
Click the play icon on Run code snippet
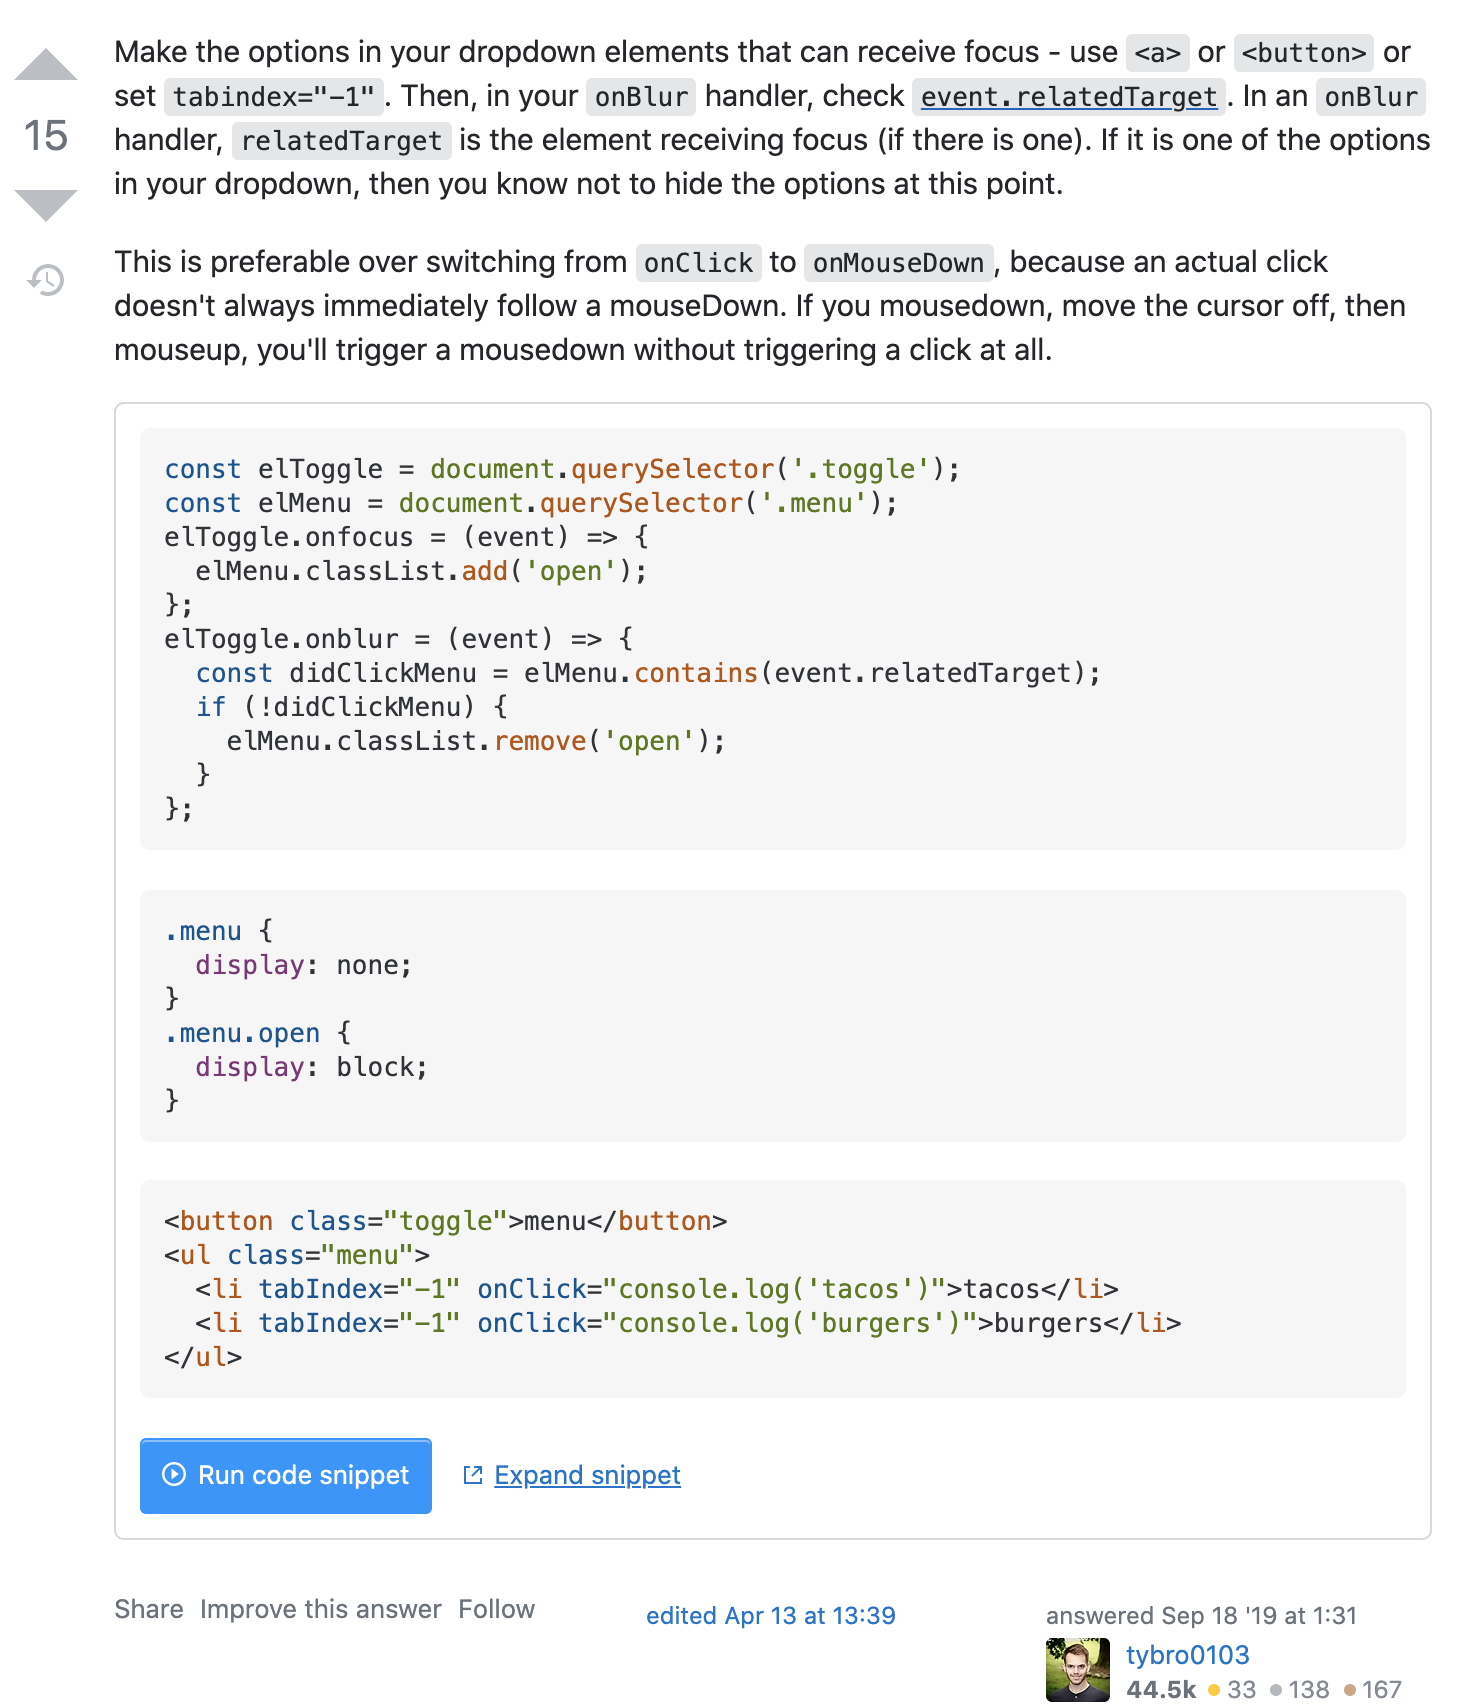(x=174, y=1474)
